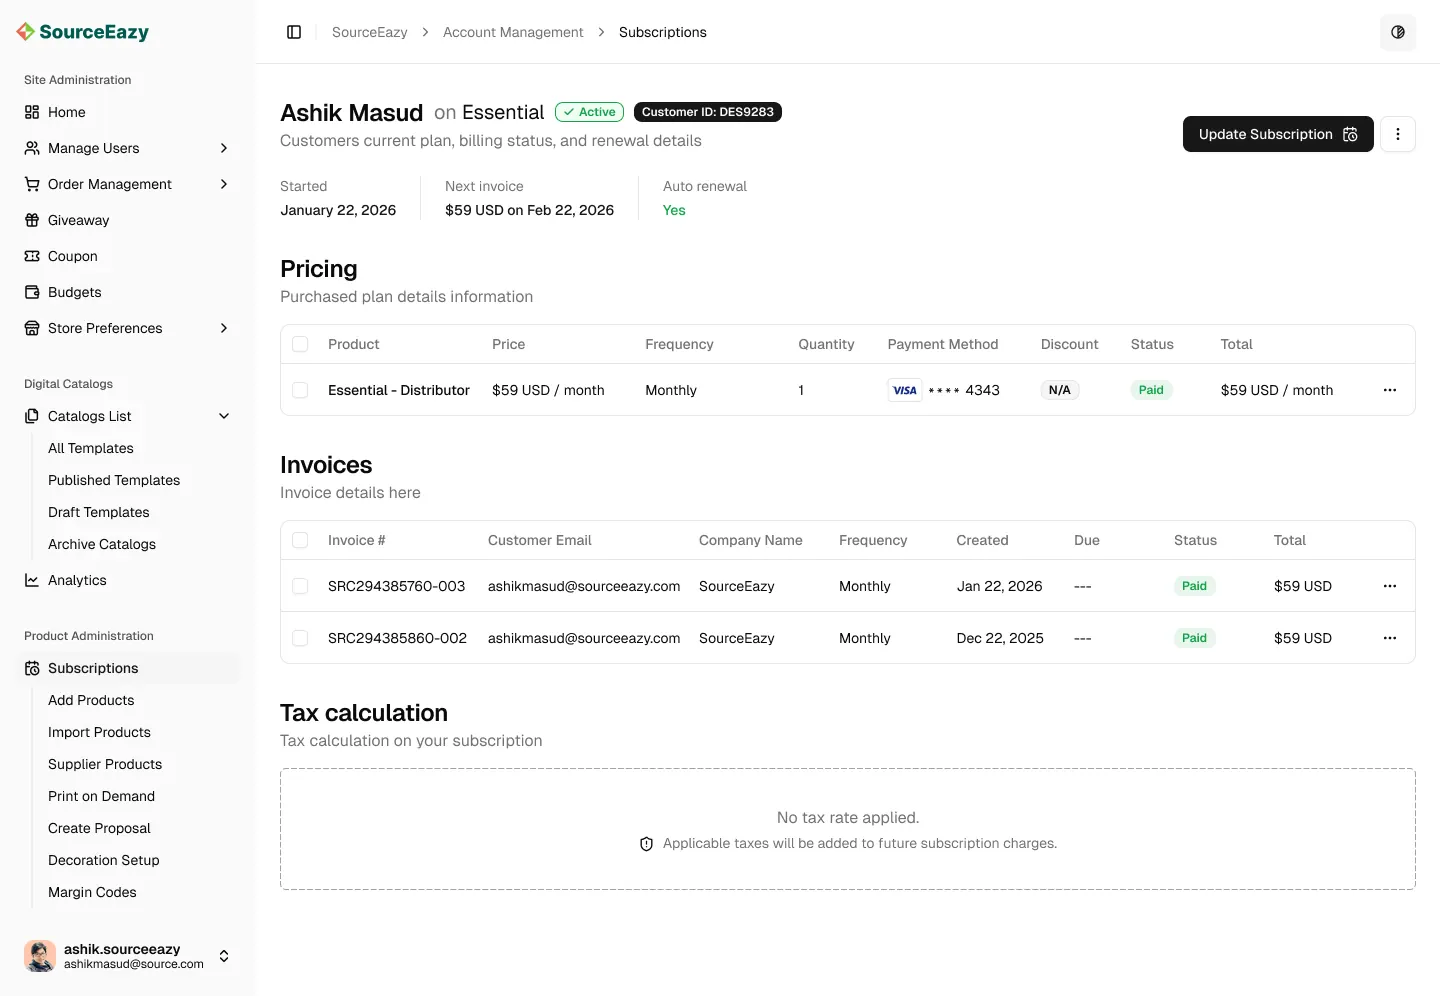Viewport: 1440px width, 996px height.
Task: Open Supplier Products
Action: pos(105,764)
